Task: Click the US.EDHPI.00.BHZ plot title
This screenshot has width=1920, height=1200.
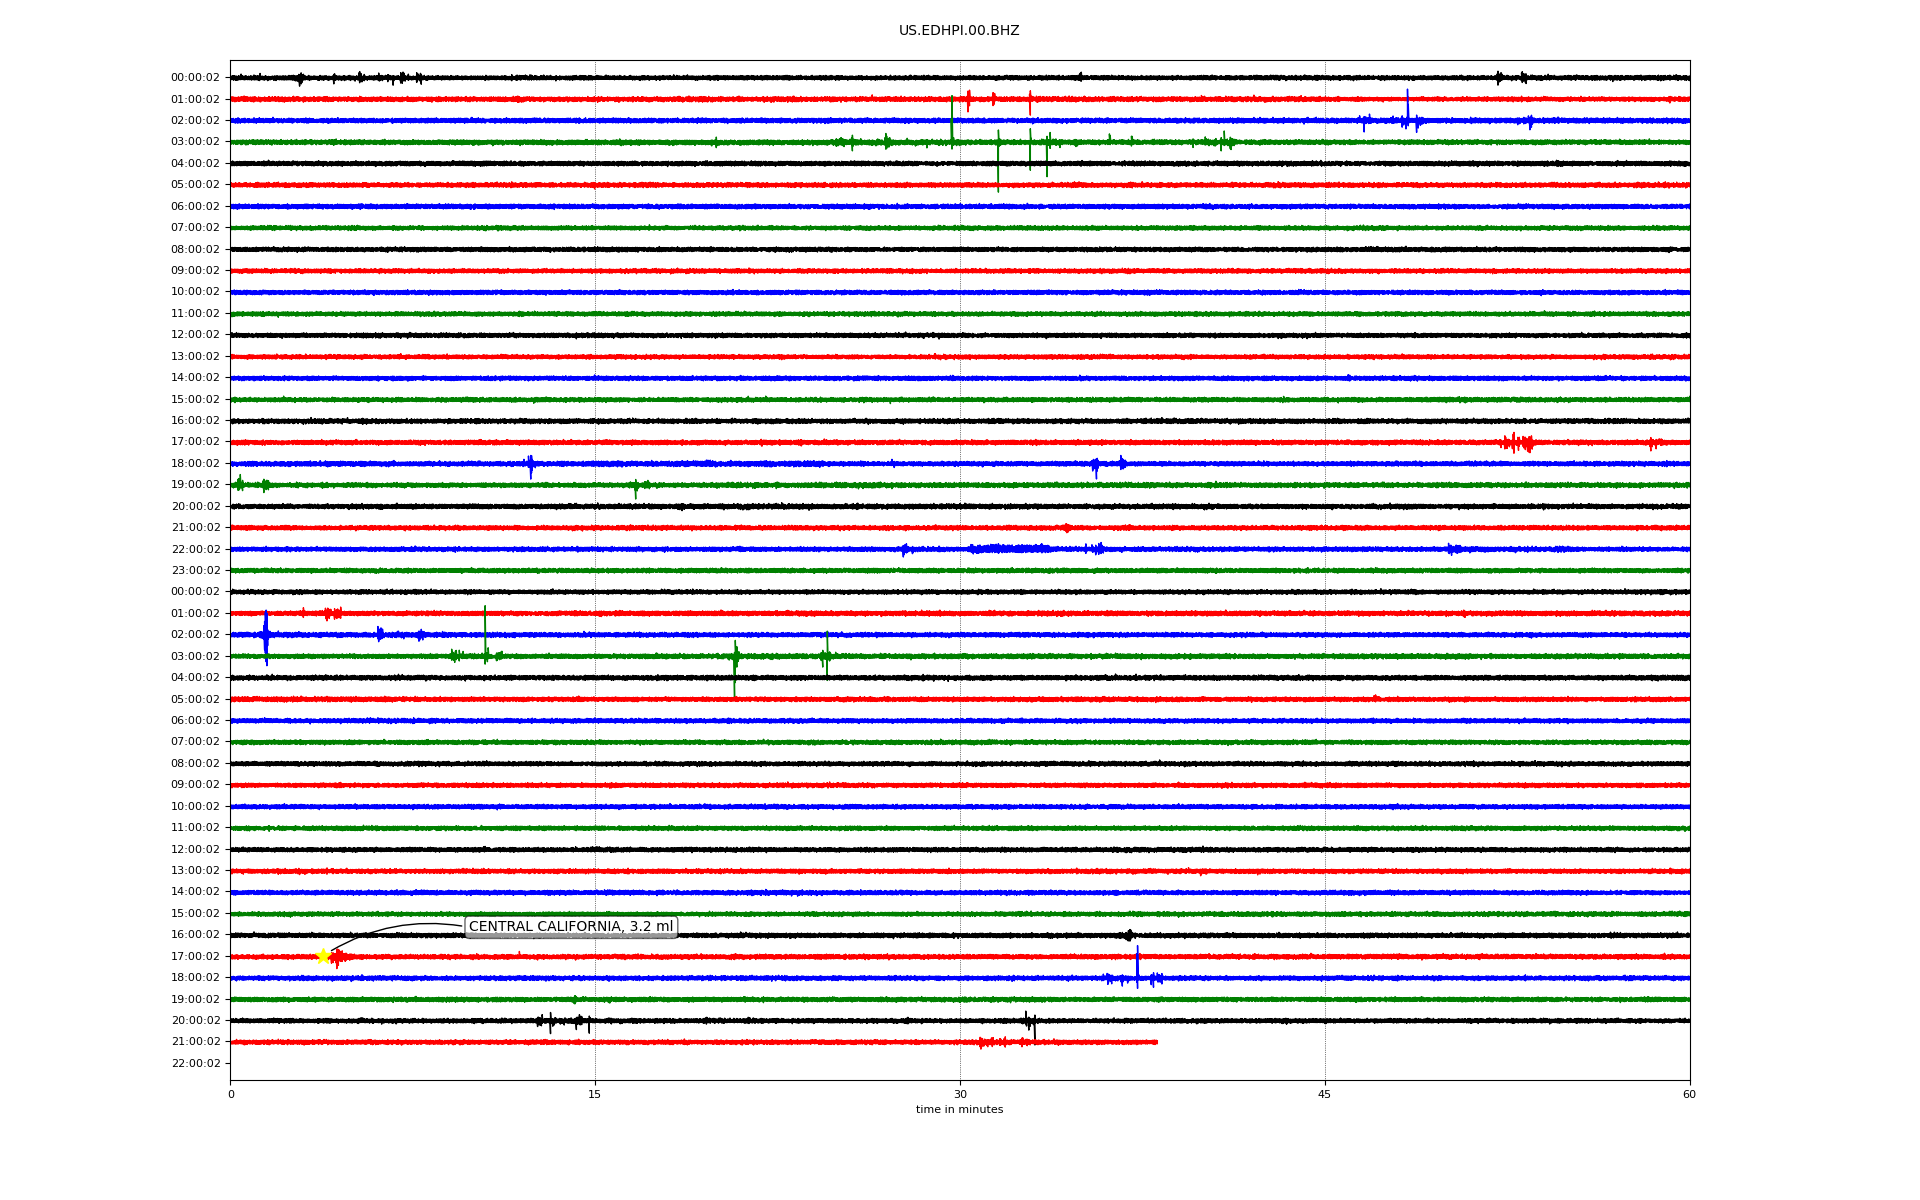Action: click(x=959, y=31)
